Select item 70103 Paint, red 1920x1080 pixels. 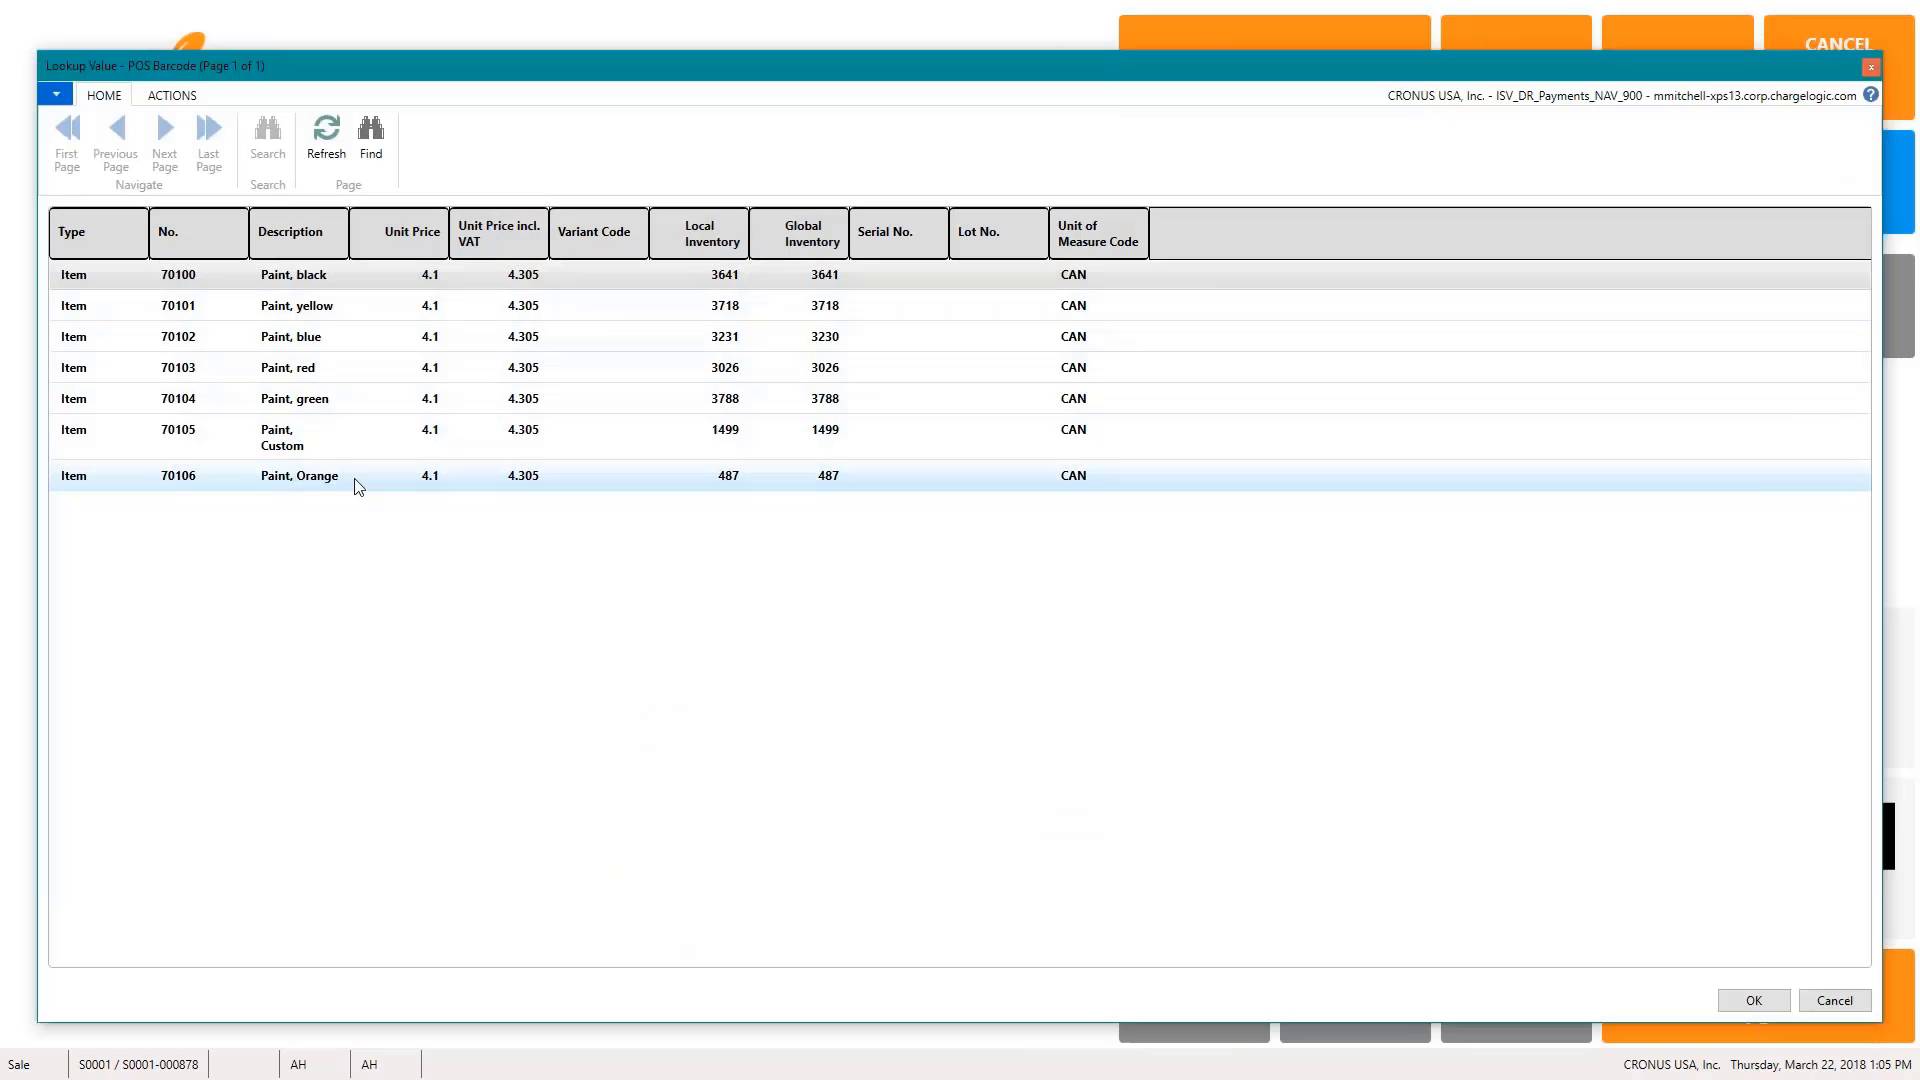pos(287,368)
